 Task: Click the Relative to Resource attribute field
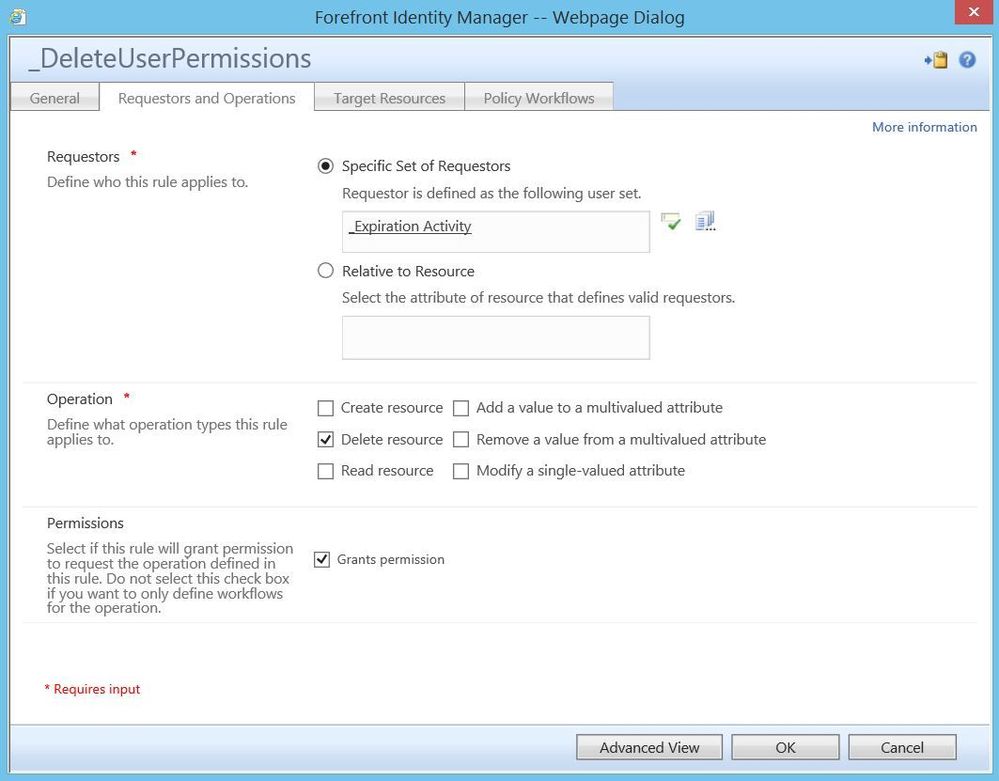(x=495, y=338)
